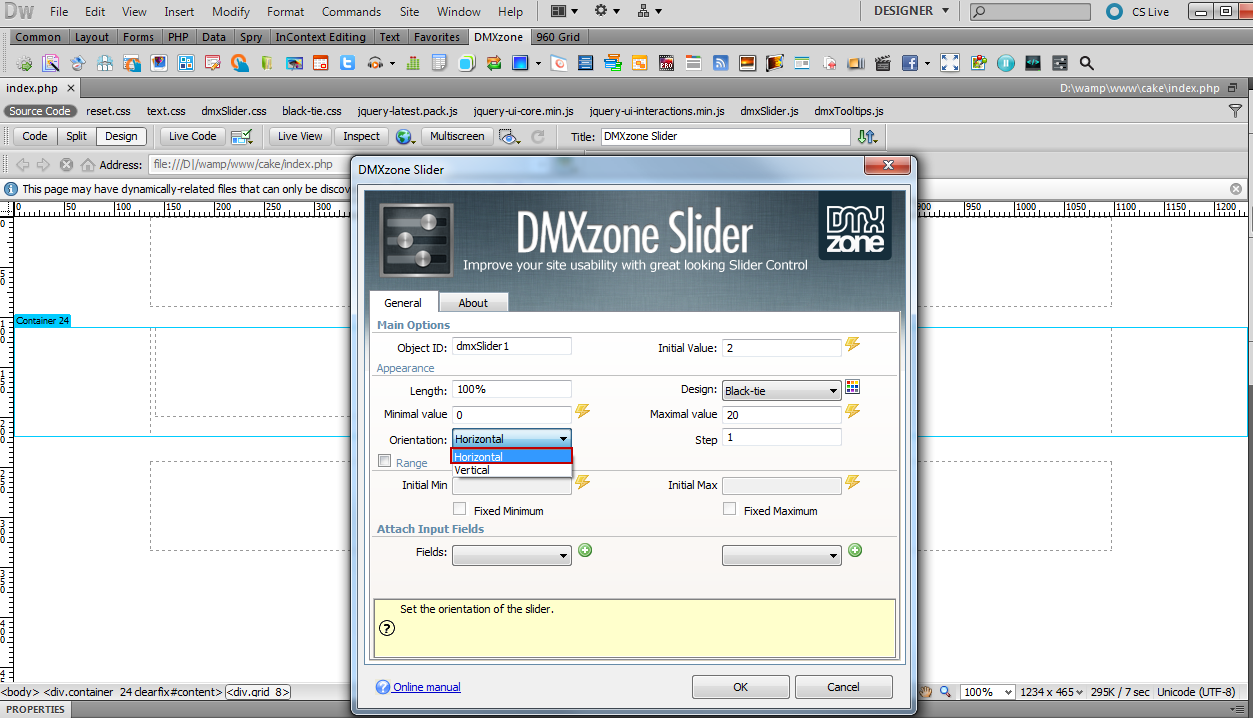
Task: Switch to the About tab in the dialog
Action: pos(473,303)
